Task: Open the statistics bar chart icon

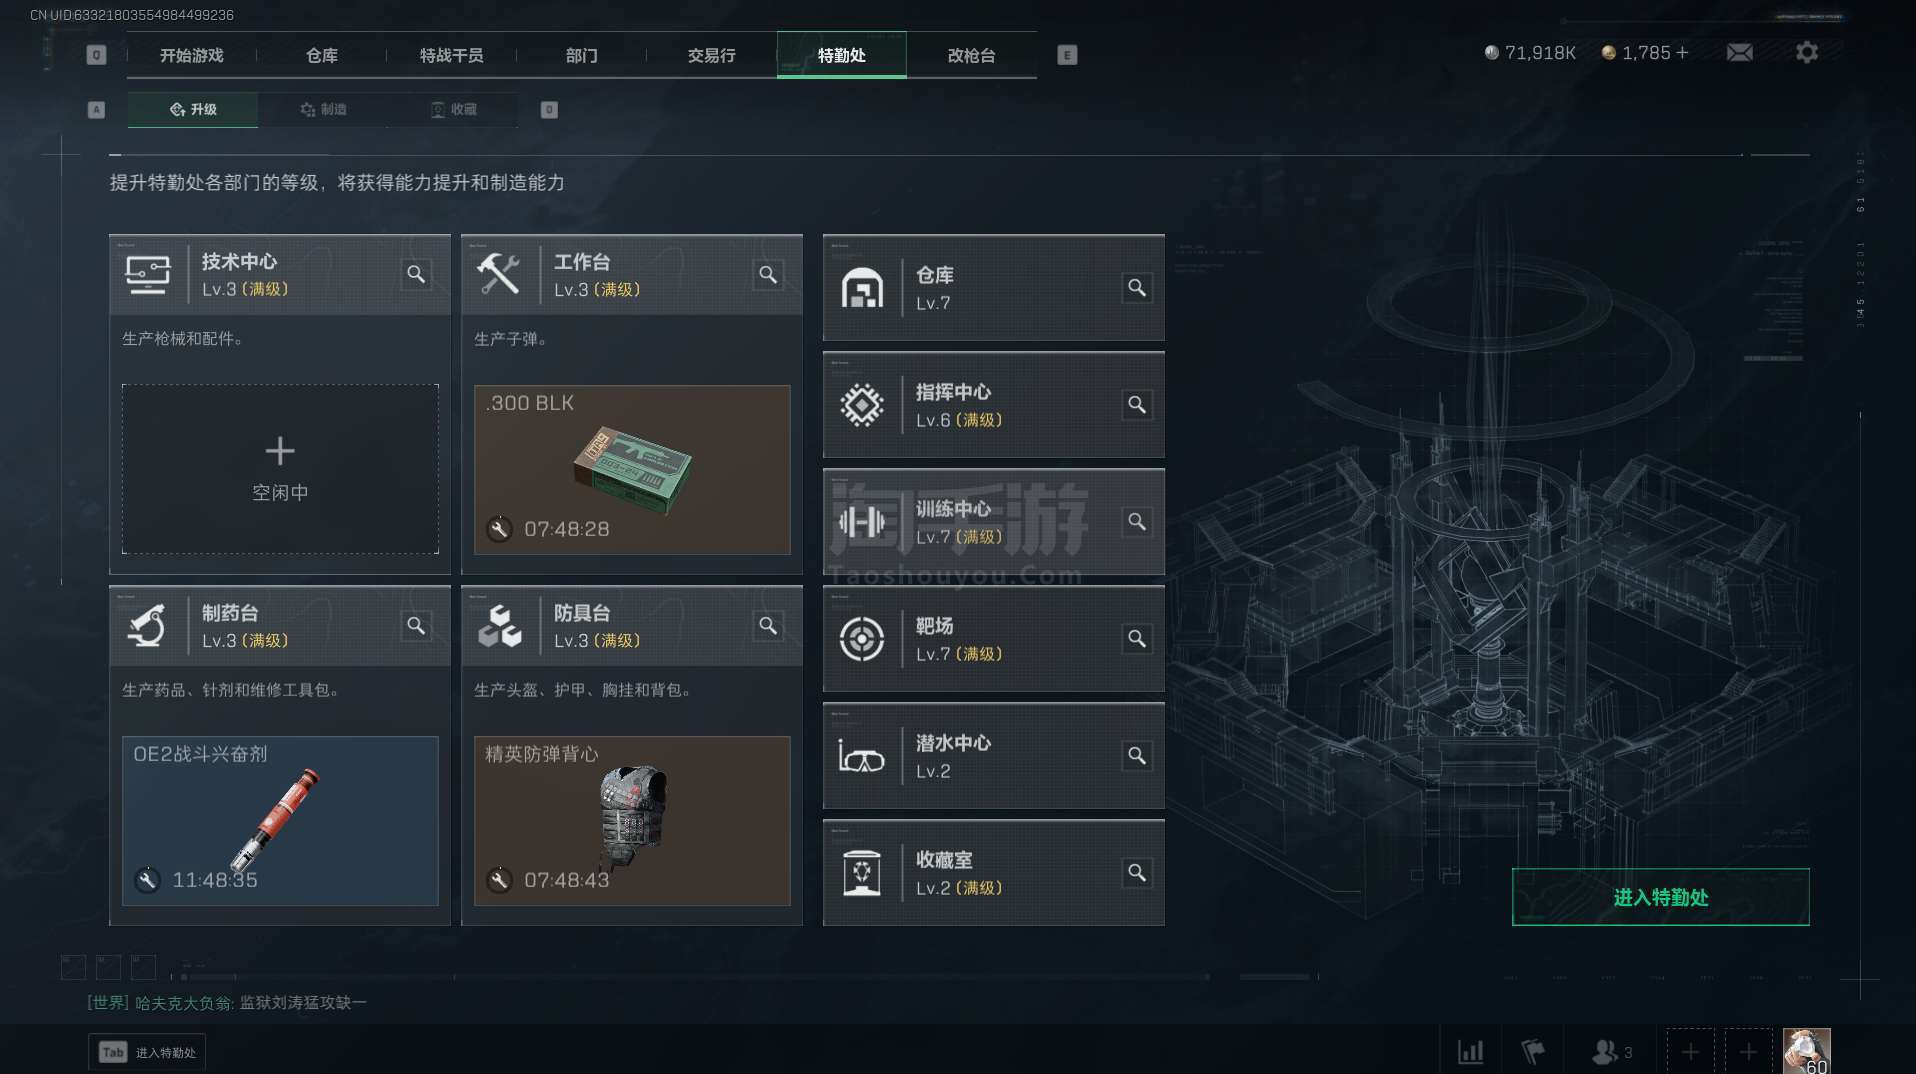Action: click(x=1470, y=1052)
